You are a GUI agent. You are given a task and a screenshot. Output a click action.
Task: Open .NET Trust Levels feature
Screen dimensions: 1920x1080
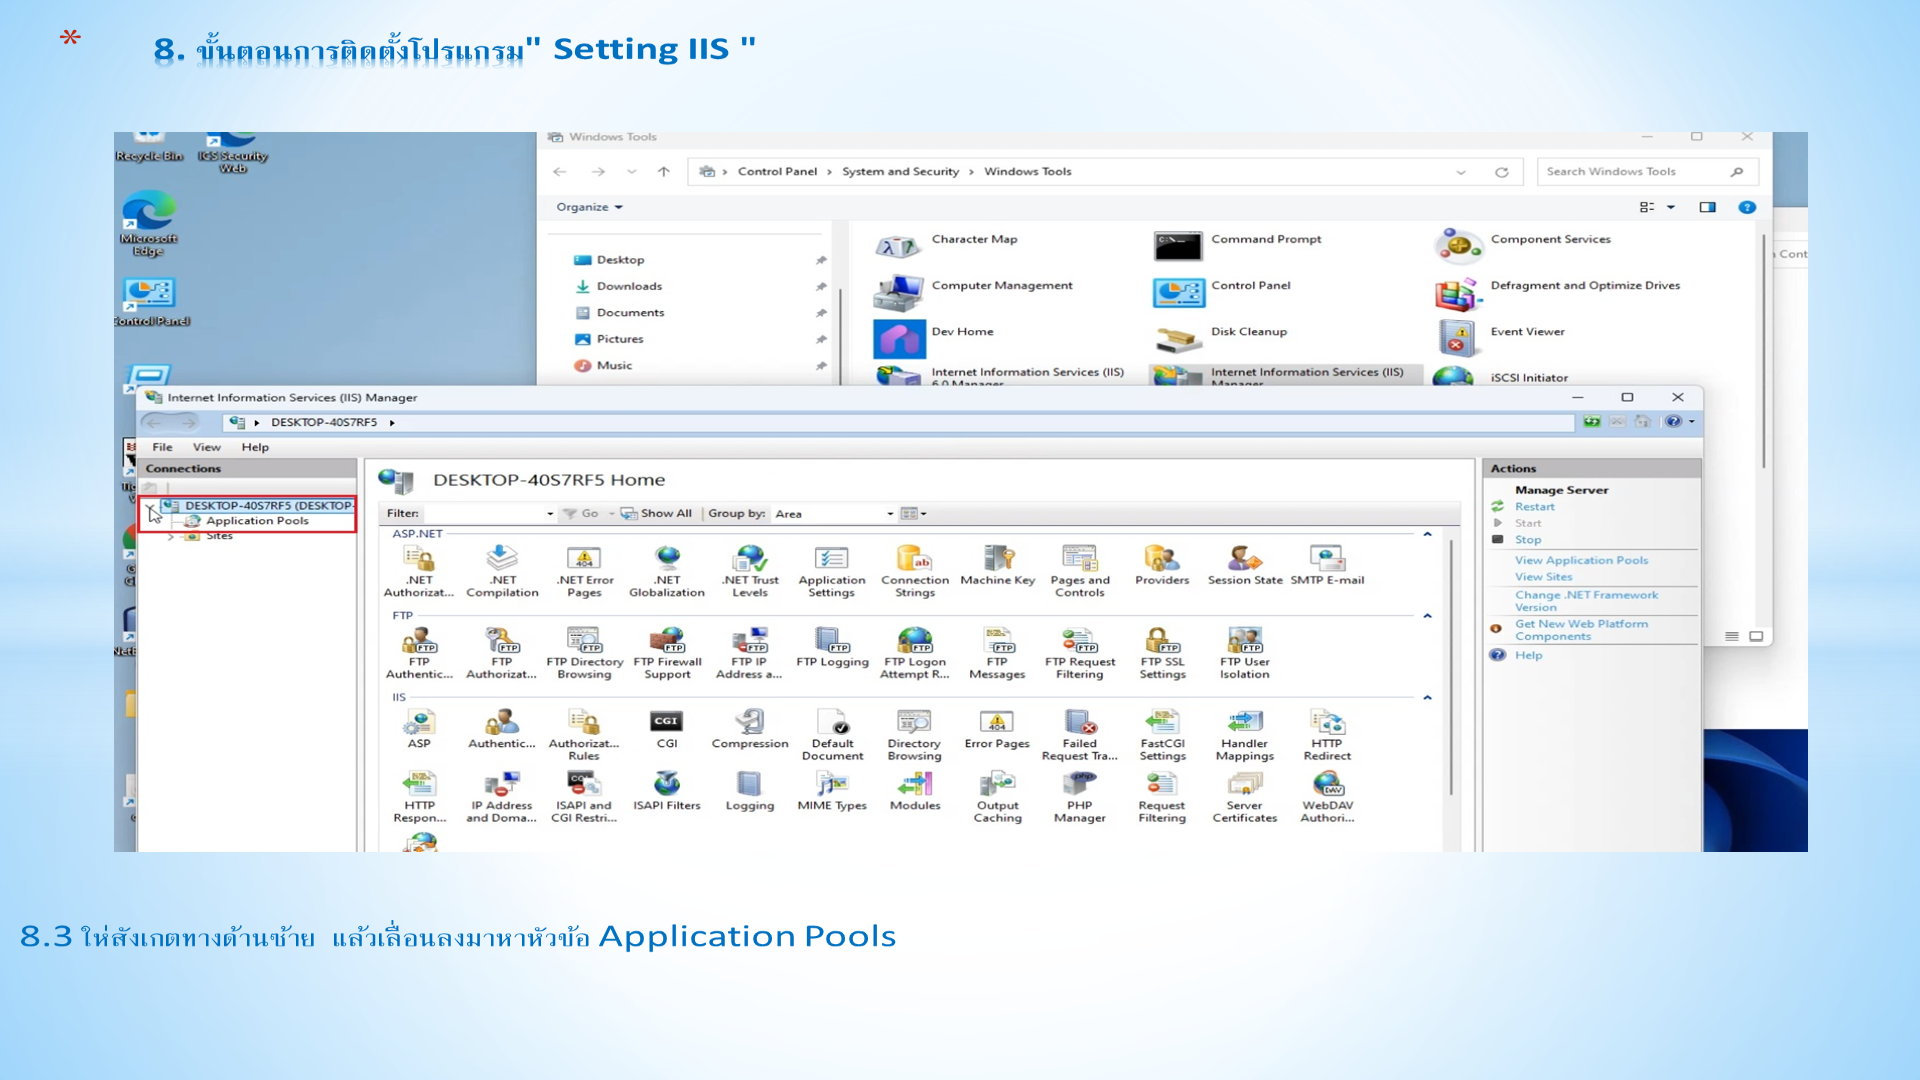point(750,571)
